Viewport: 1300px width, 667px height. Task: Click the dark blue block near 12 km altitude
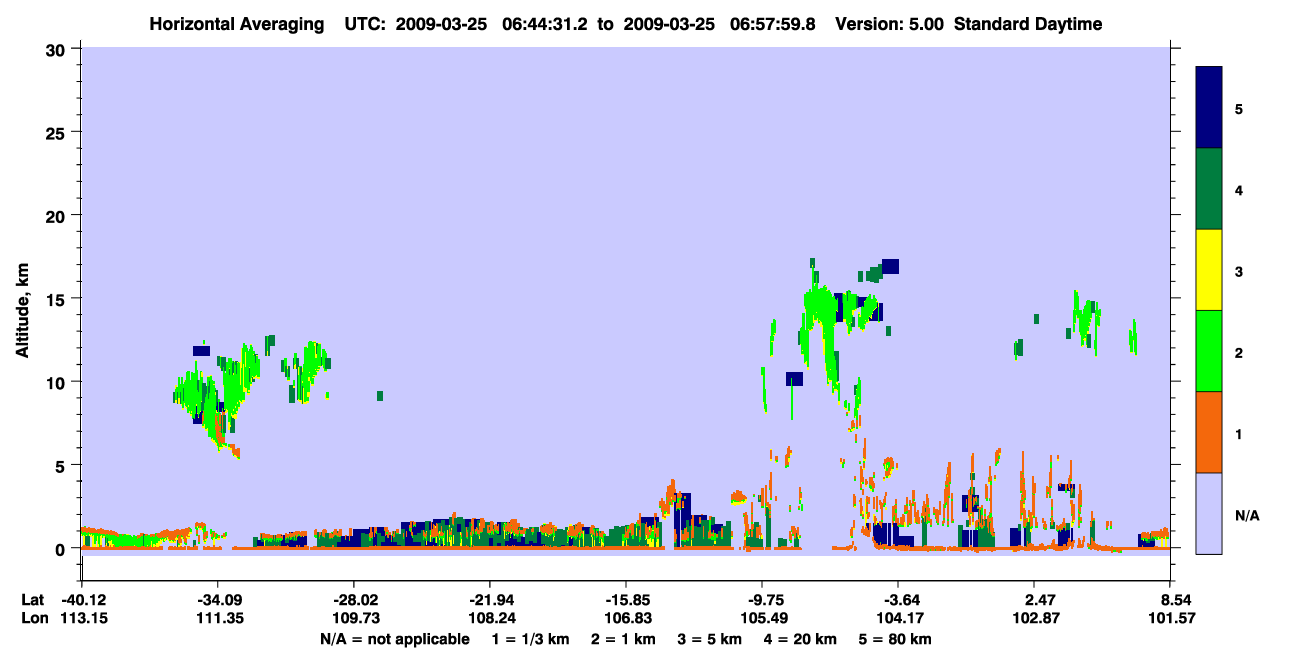point(201,351)
